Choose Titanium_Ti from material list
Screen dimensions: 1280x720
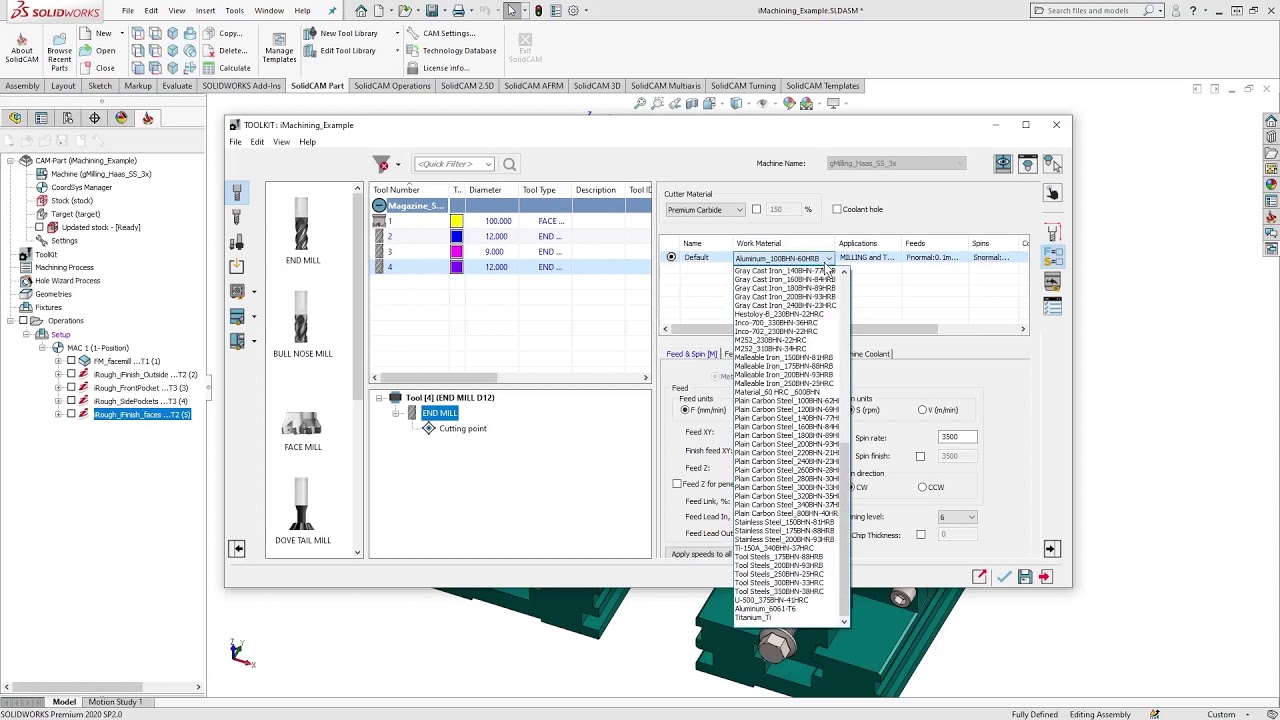pos(753,618)
